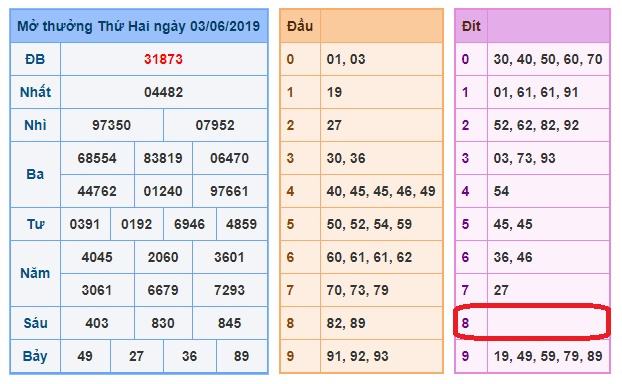The width and height of the screenshot is (622, 384).
Task: Click the Sáu row label
Action: (35, 323)
